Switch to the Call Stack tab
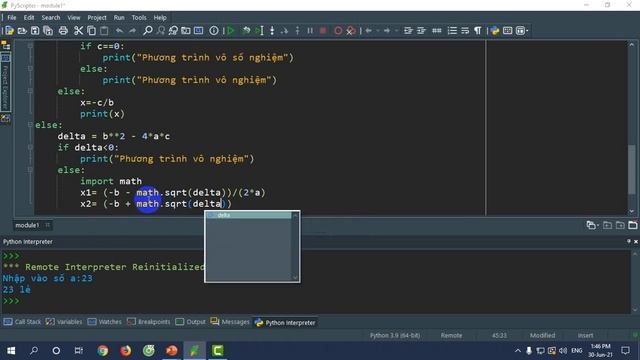The image size is (640, 360). pyautogui.click(x=22, y=322)
